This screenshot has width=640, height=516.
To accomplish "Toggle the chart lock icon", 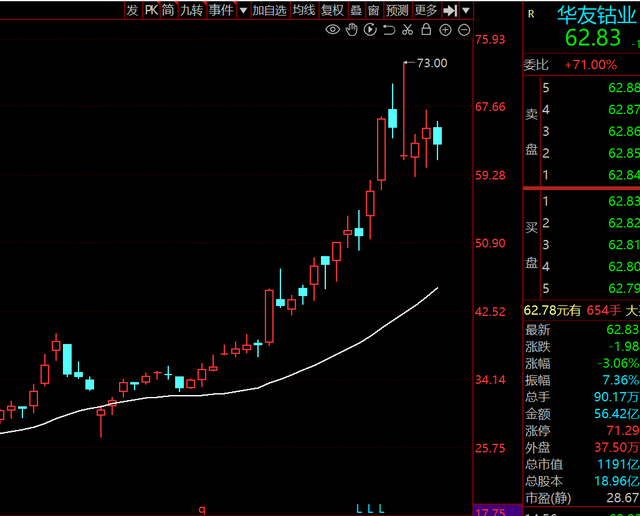I will click(x=426, y=29).
